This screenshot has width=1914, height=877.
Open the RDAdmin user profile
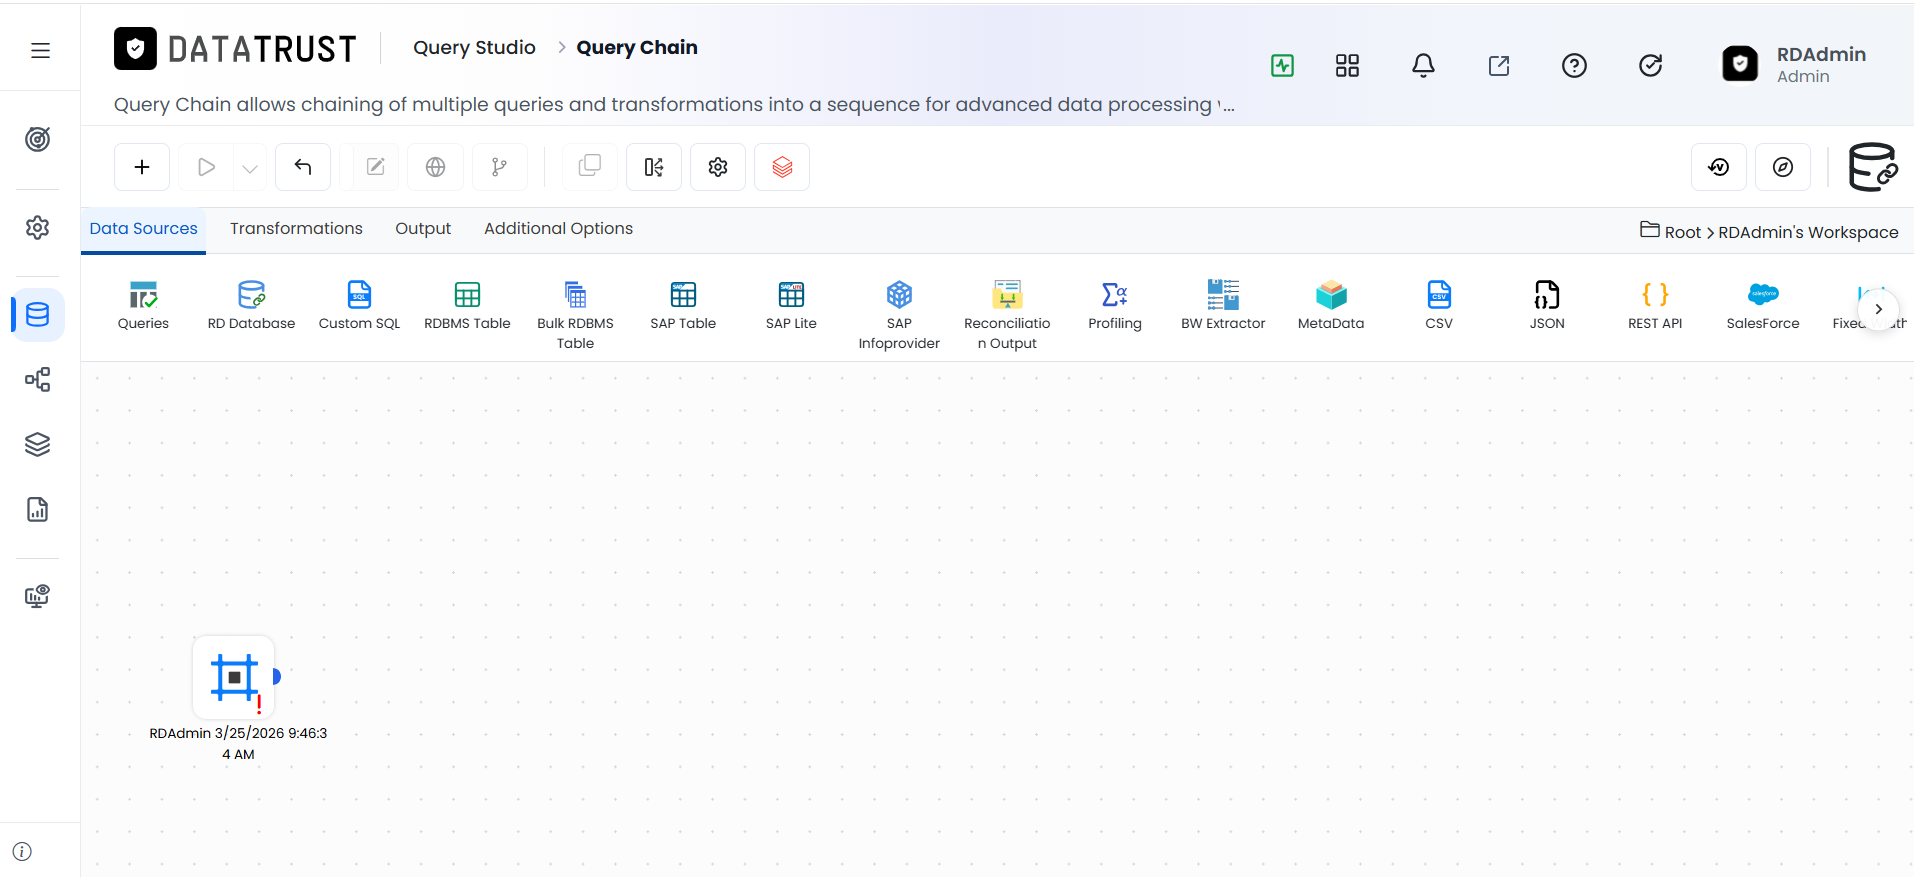(x=1794, y=65)
